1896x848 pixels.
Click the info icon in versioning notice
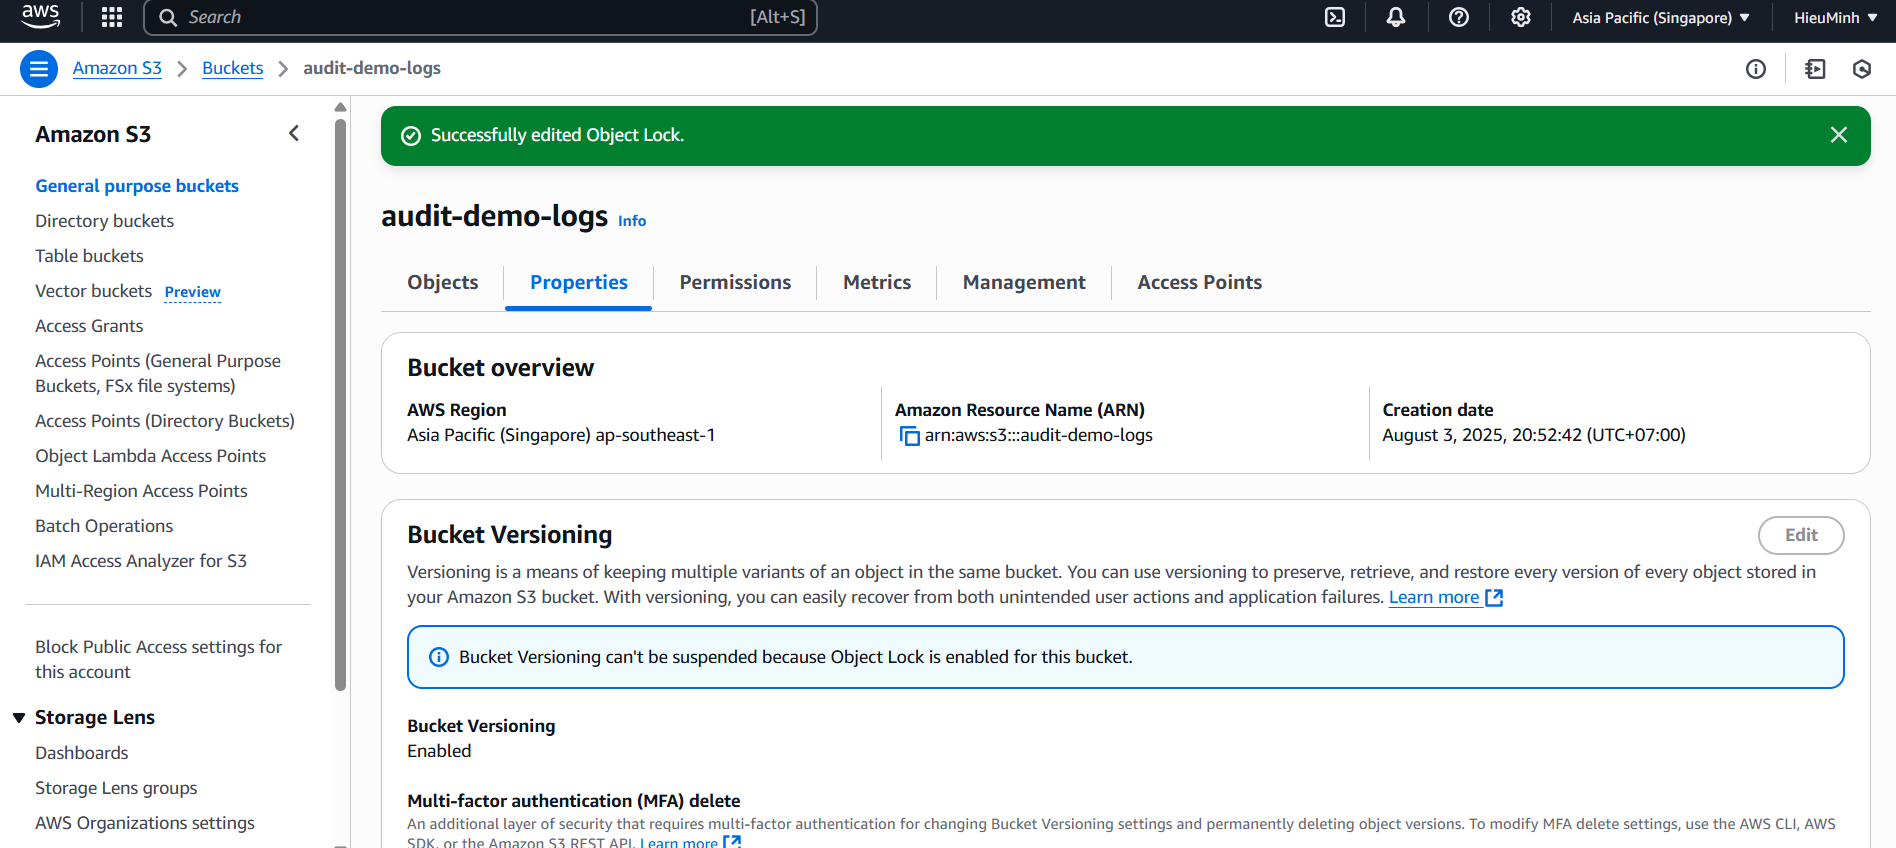point(439,657)
